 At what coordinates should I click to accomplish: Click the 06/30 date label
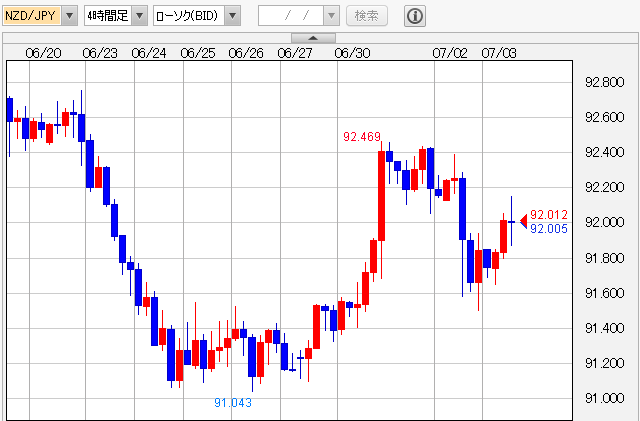click(x=352, y=53)
